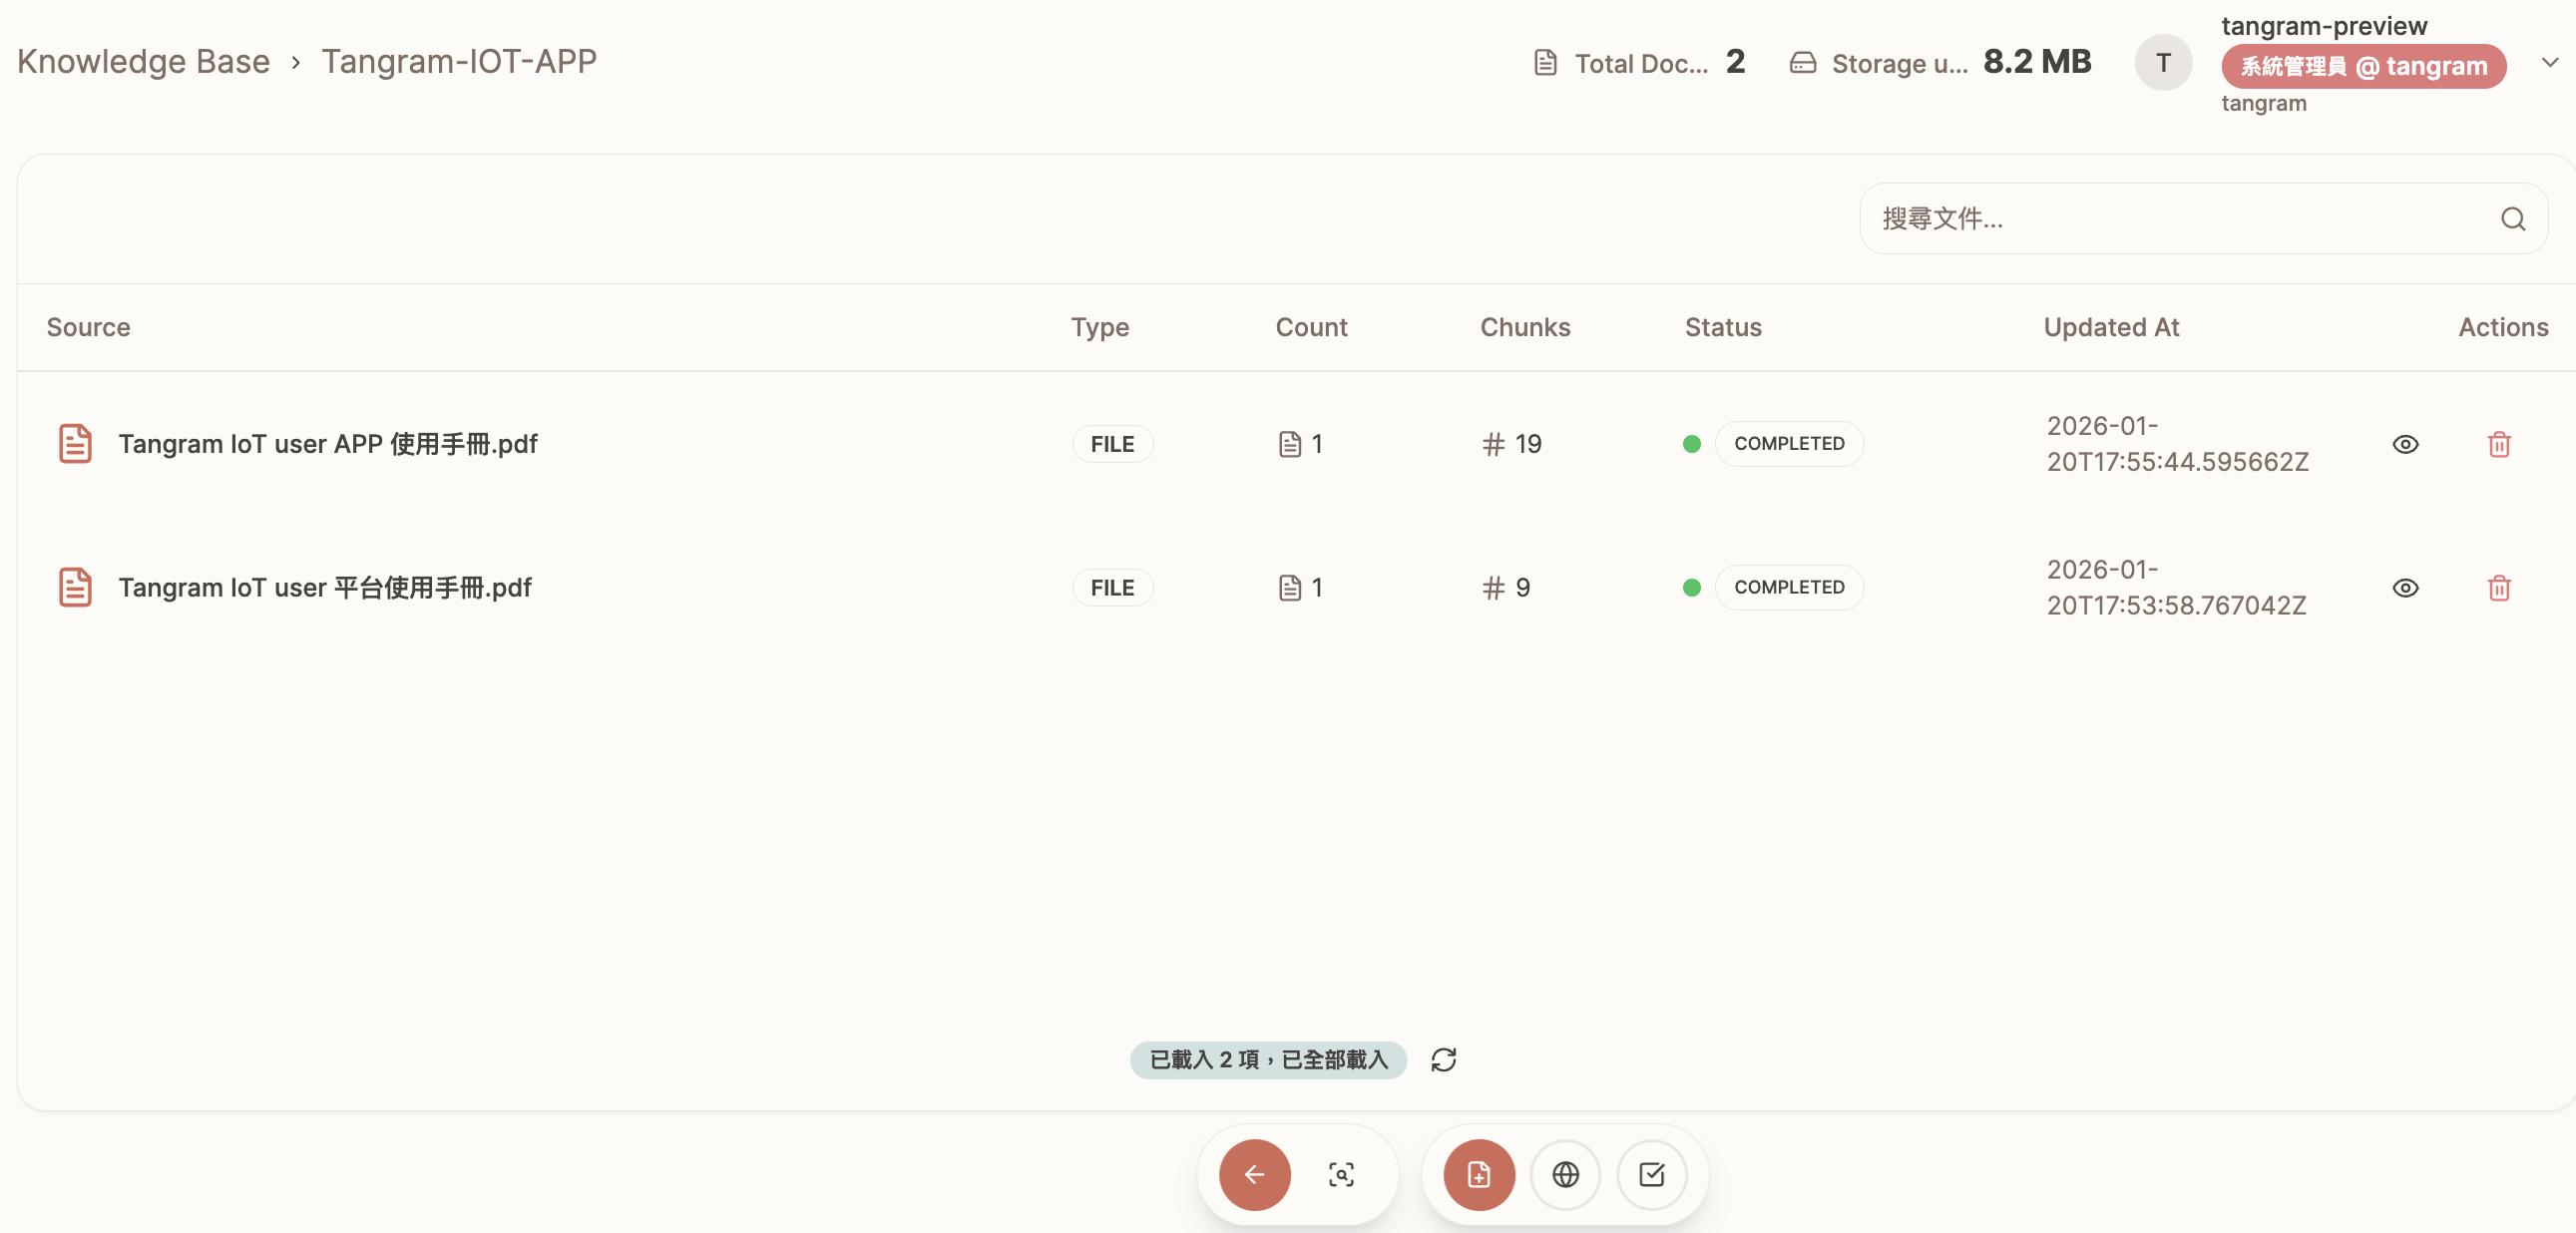Delete the Tangram IoT user 平台使用手冊 PDF
The height and width of the screenshot is (1233, 2576).
click(x=2498, y=588)
